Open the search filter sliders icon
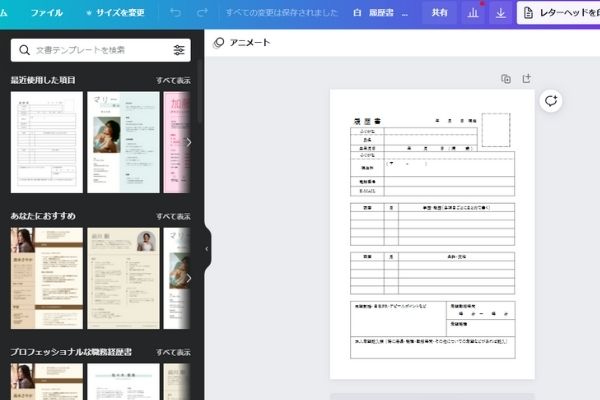600x400 pixels. 179,50
